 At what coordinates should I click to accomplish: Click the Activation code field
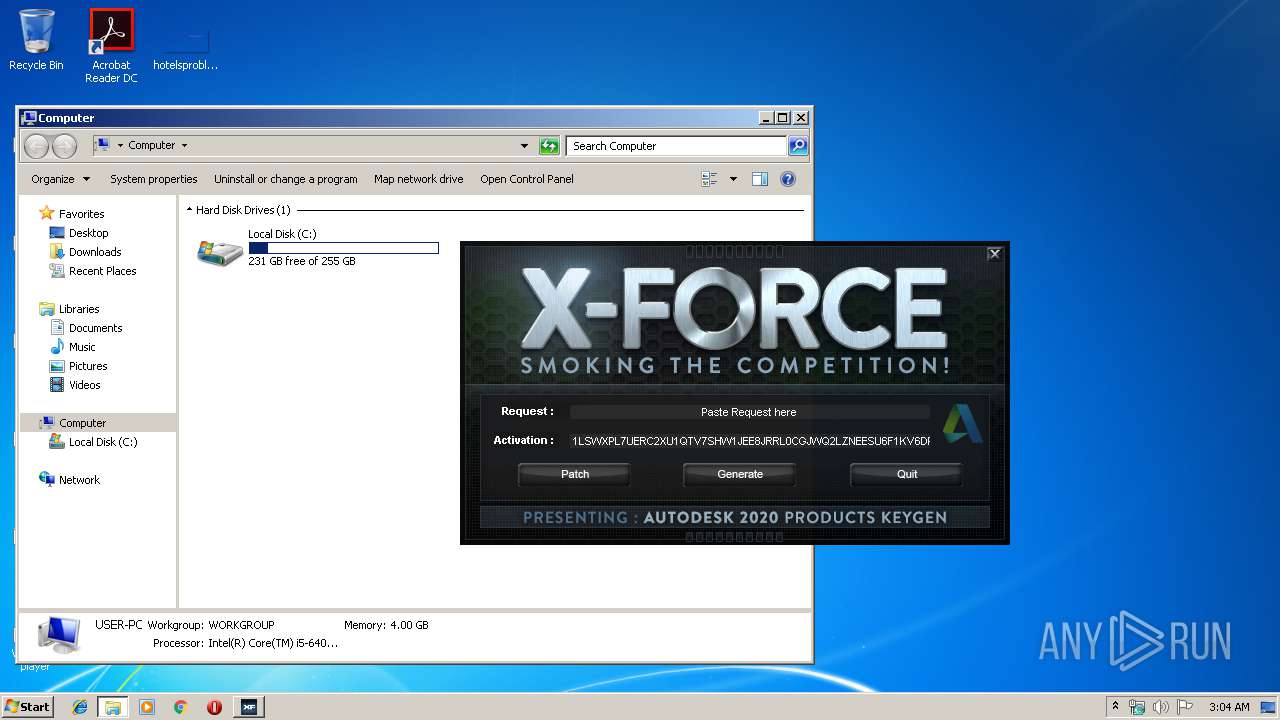tap(749, 441)
